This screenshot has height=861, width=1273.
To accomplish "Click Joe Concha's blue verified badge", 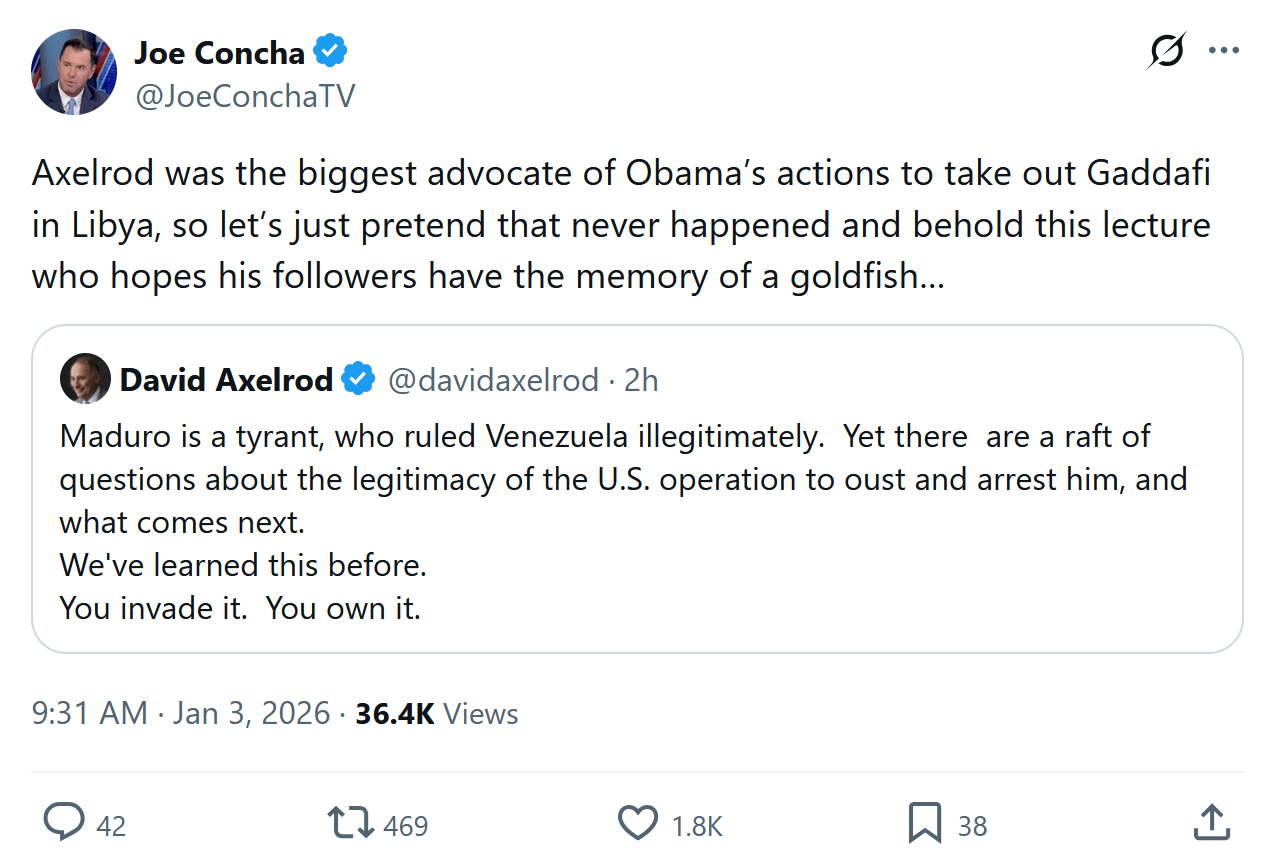I will (331, 50).
